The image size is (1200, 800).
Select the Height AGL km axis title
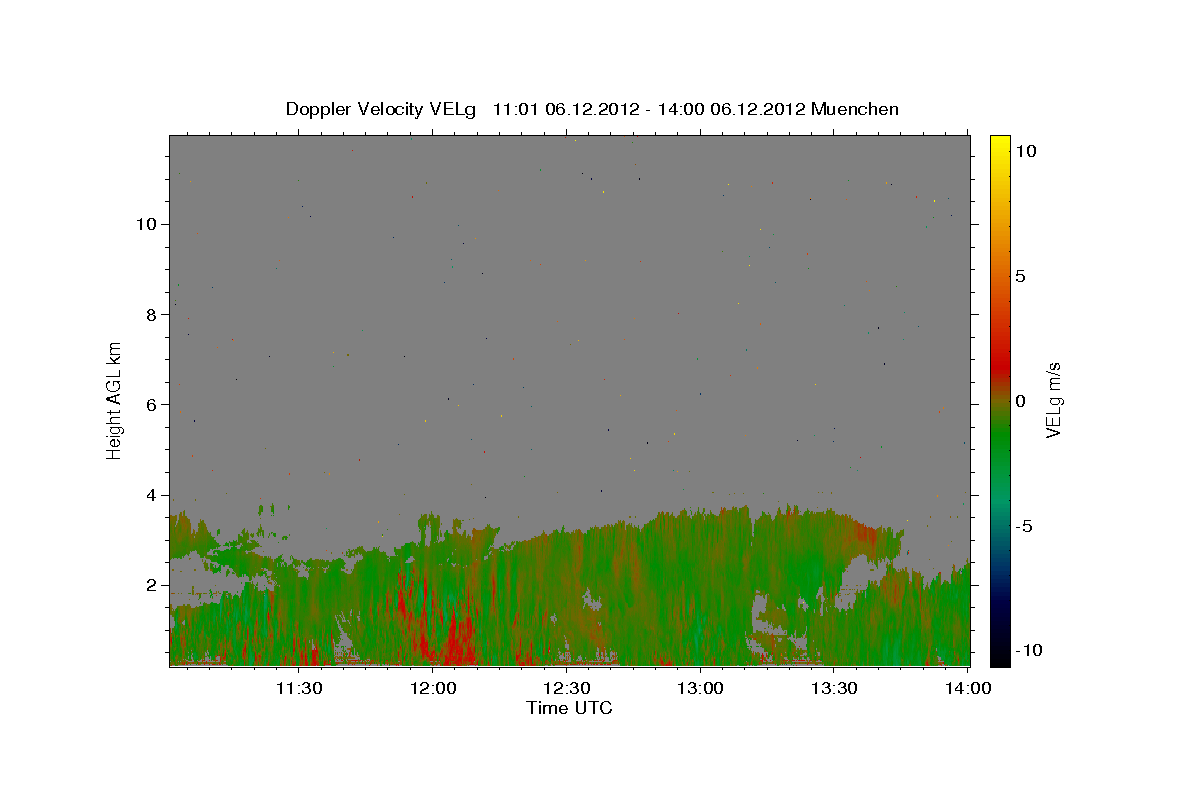pyautogui.click(x=115, y=401)
